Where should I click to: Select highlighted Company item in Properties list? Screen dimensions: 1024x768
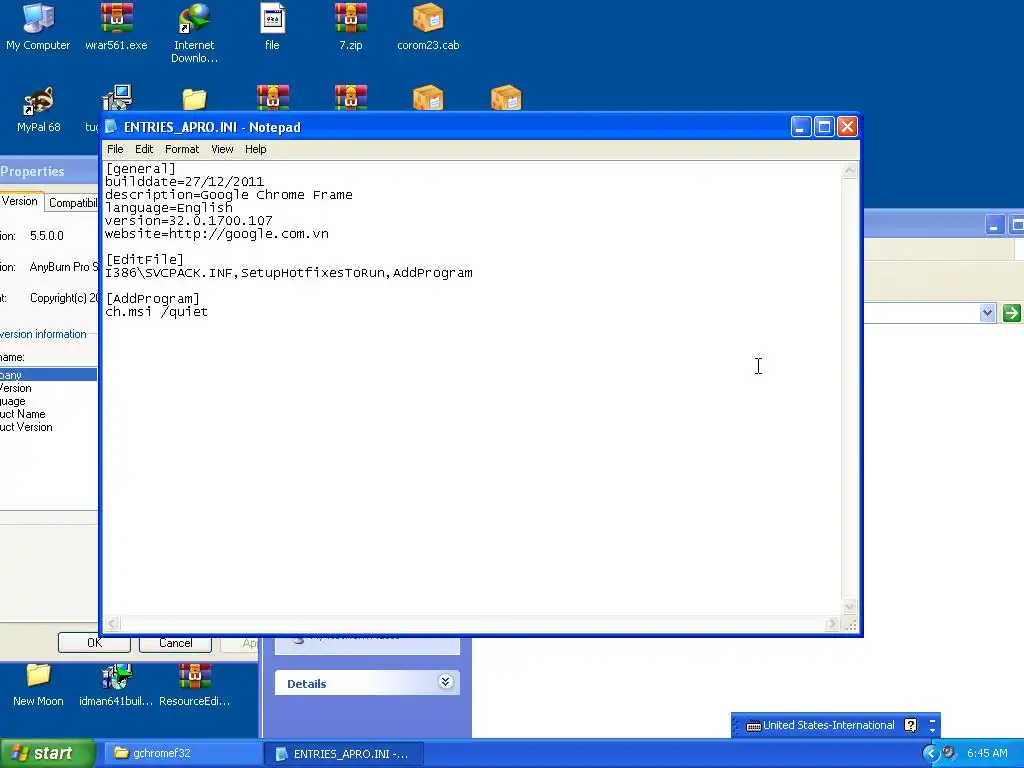[48, 375]
